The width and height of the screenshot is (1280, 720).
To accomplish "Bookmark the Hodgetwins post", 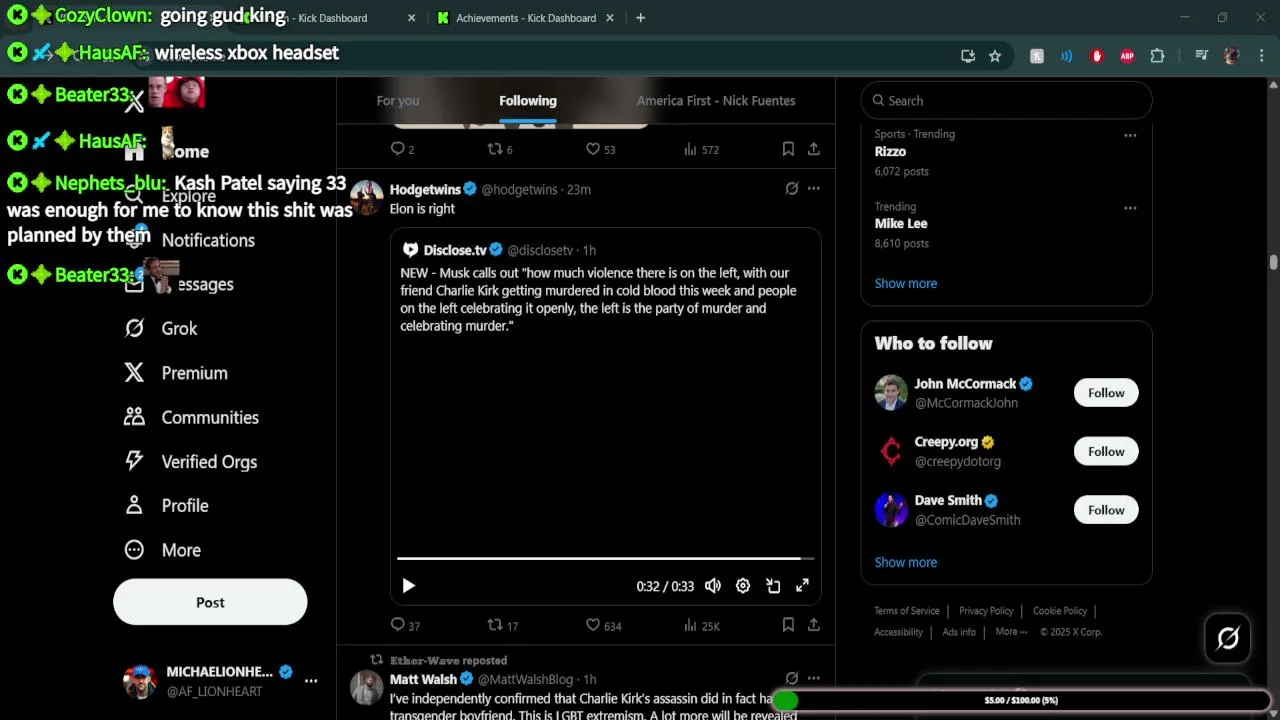I will [788, 625].
